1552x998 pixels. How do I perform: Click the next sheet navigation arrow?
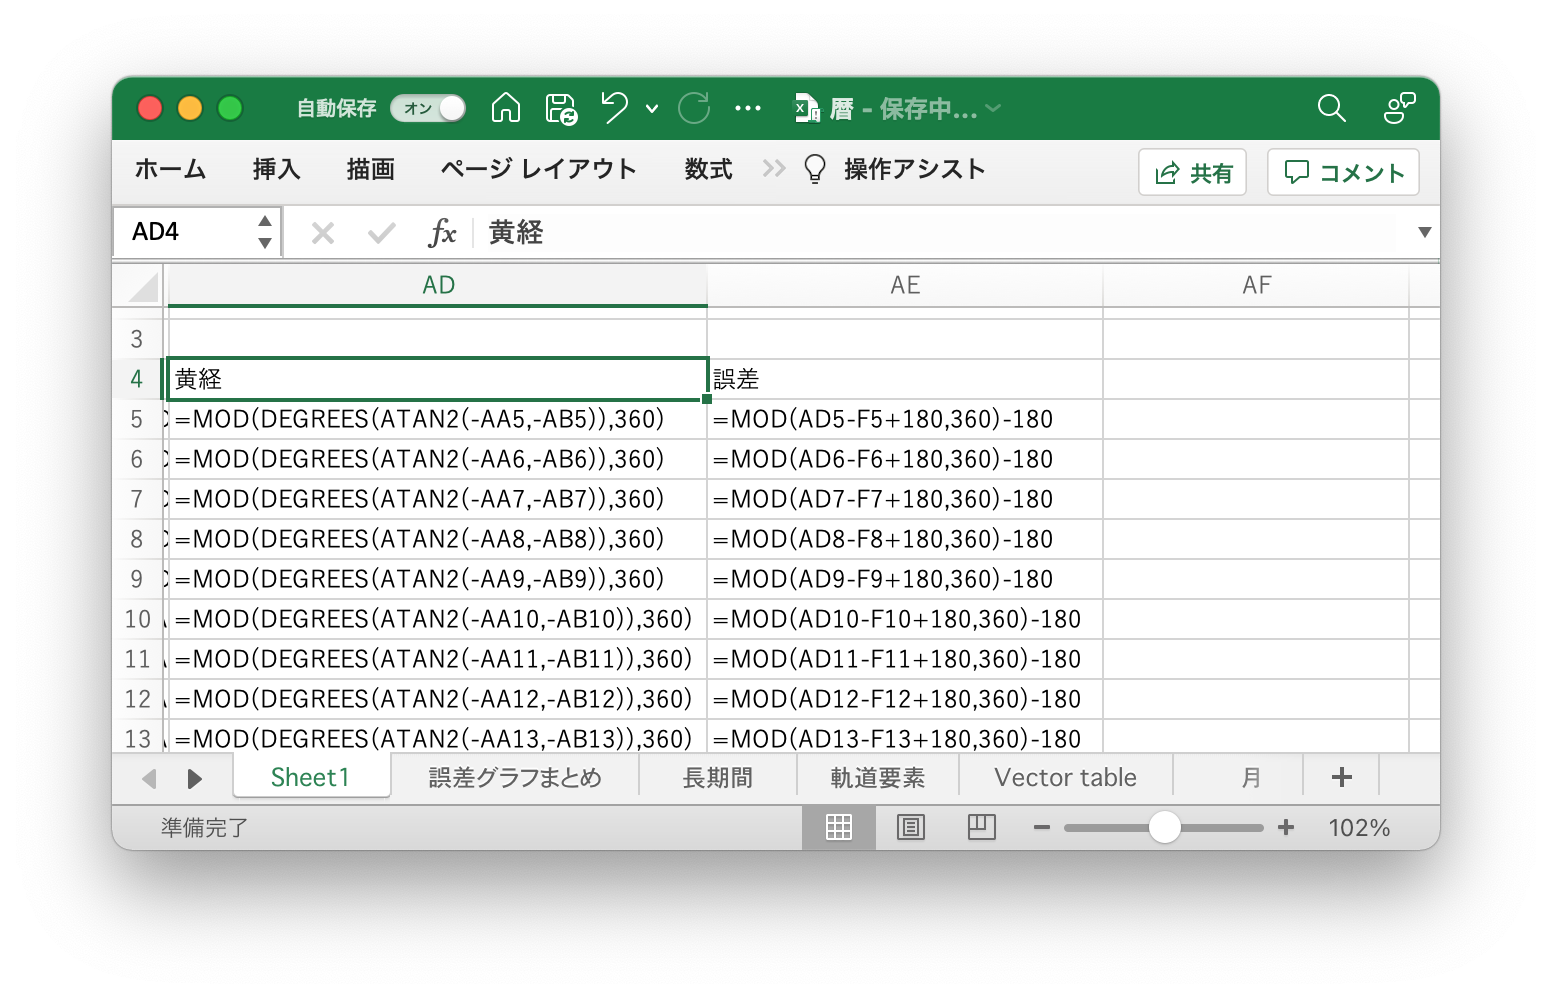pos(194,779)
